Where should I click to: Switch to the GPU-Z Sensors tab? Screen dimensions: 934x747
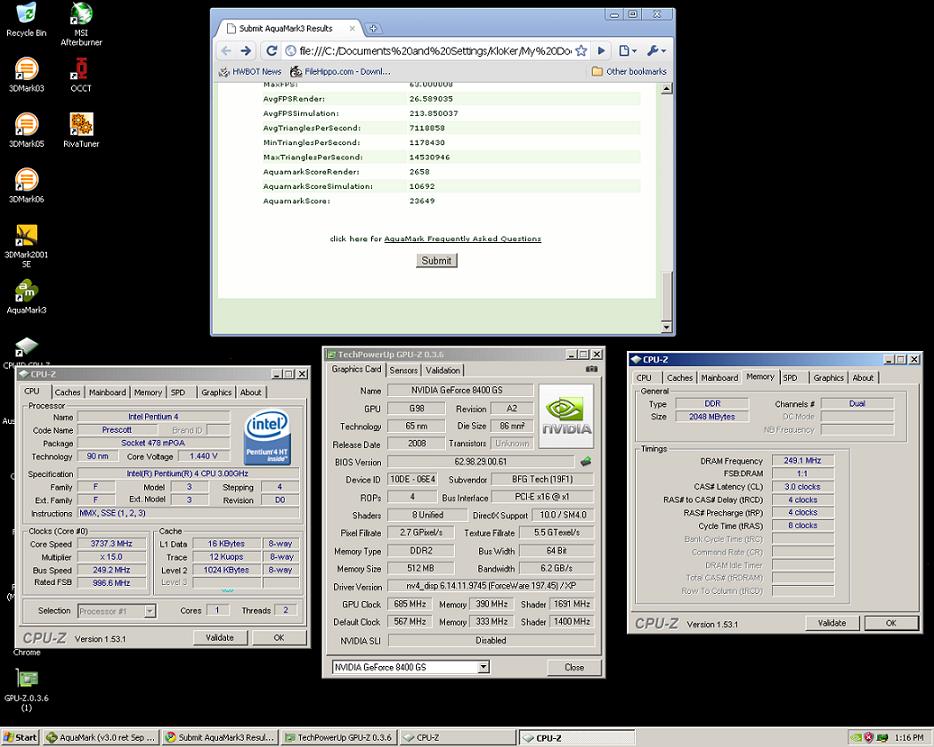click(x=403, y=370)
